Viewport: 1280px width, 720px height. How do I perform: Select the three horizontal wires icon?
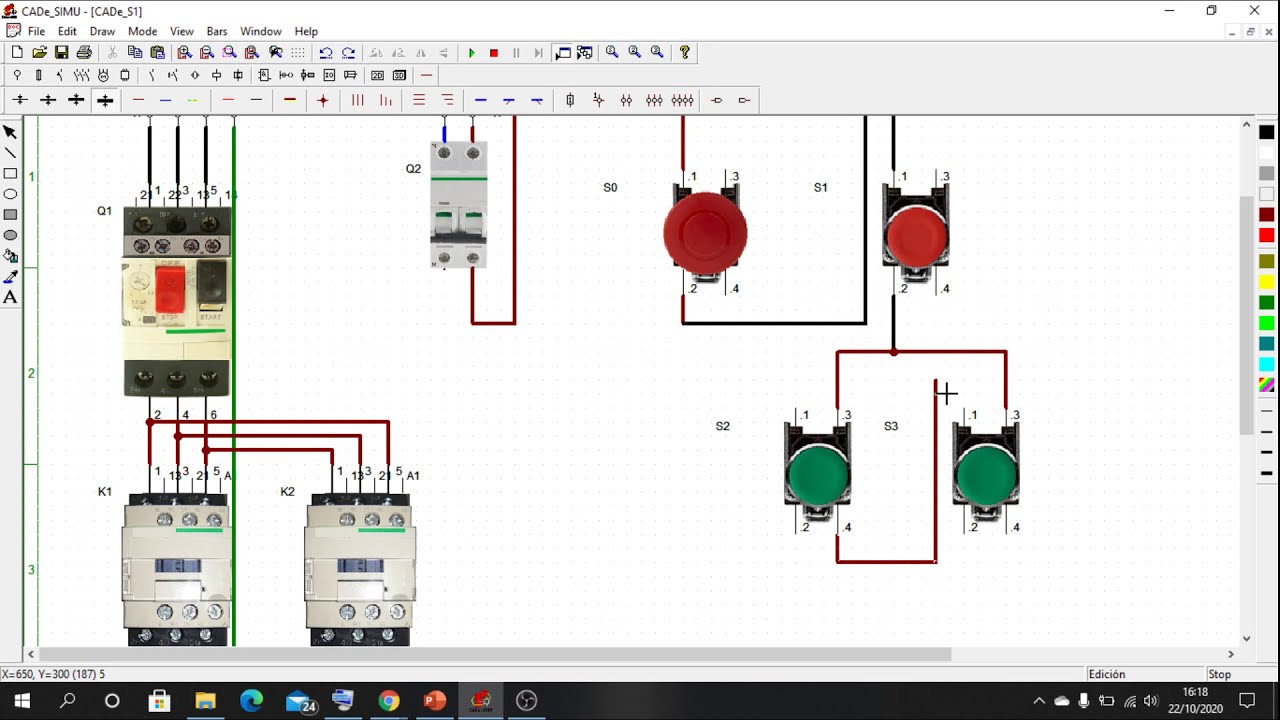pyautogui.click(x=419, y=100)
